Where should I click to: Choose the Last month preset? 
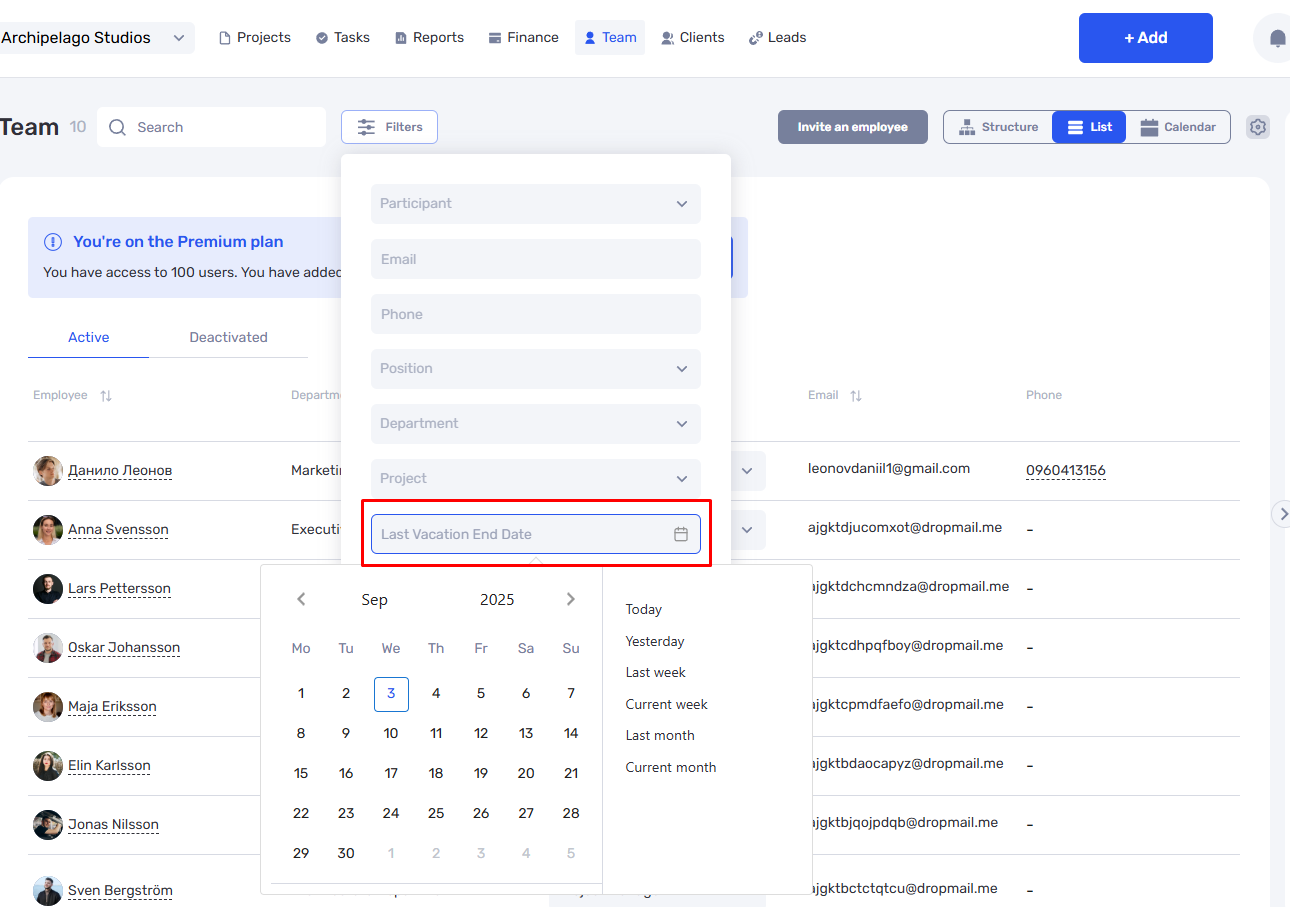660,735
